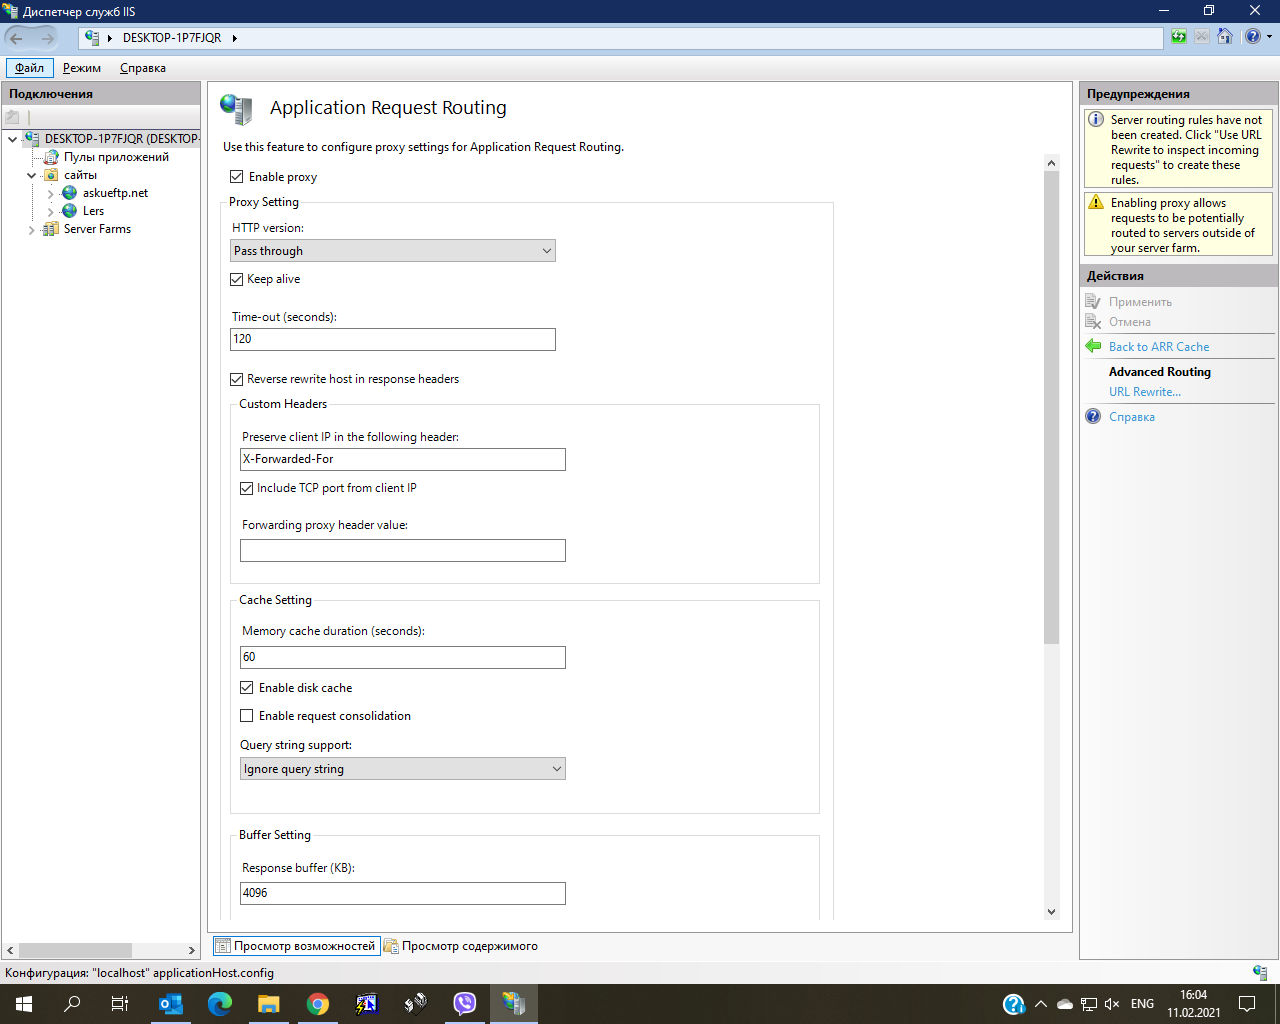Click Отмена action
Image resolution: width=1280 pixels, height=1024 pixels.
[x=1130, y=322]
